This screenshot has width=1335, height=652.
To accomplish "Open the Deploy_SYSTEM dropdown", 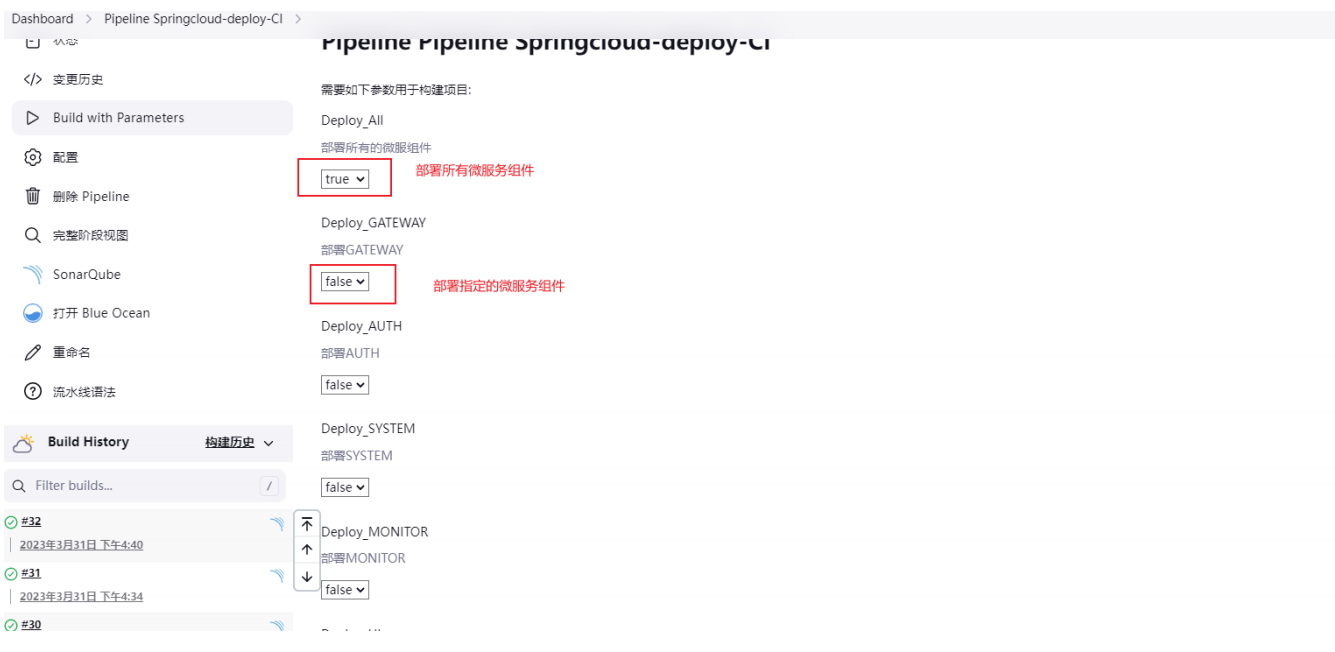I will click(345, 488).
